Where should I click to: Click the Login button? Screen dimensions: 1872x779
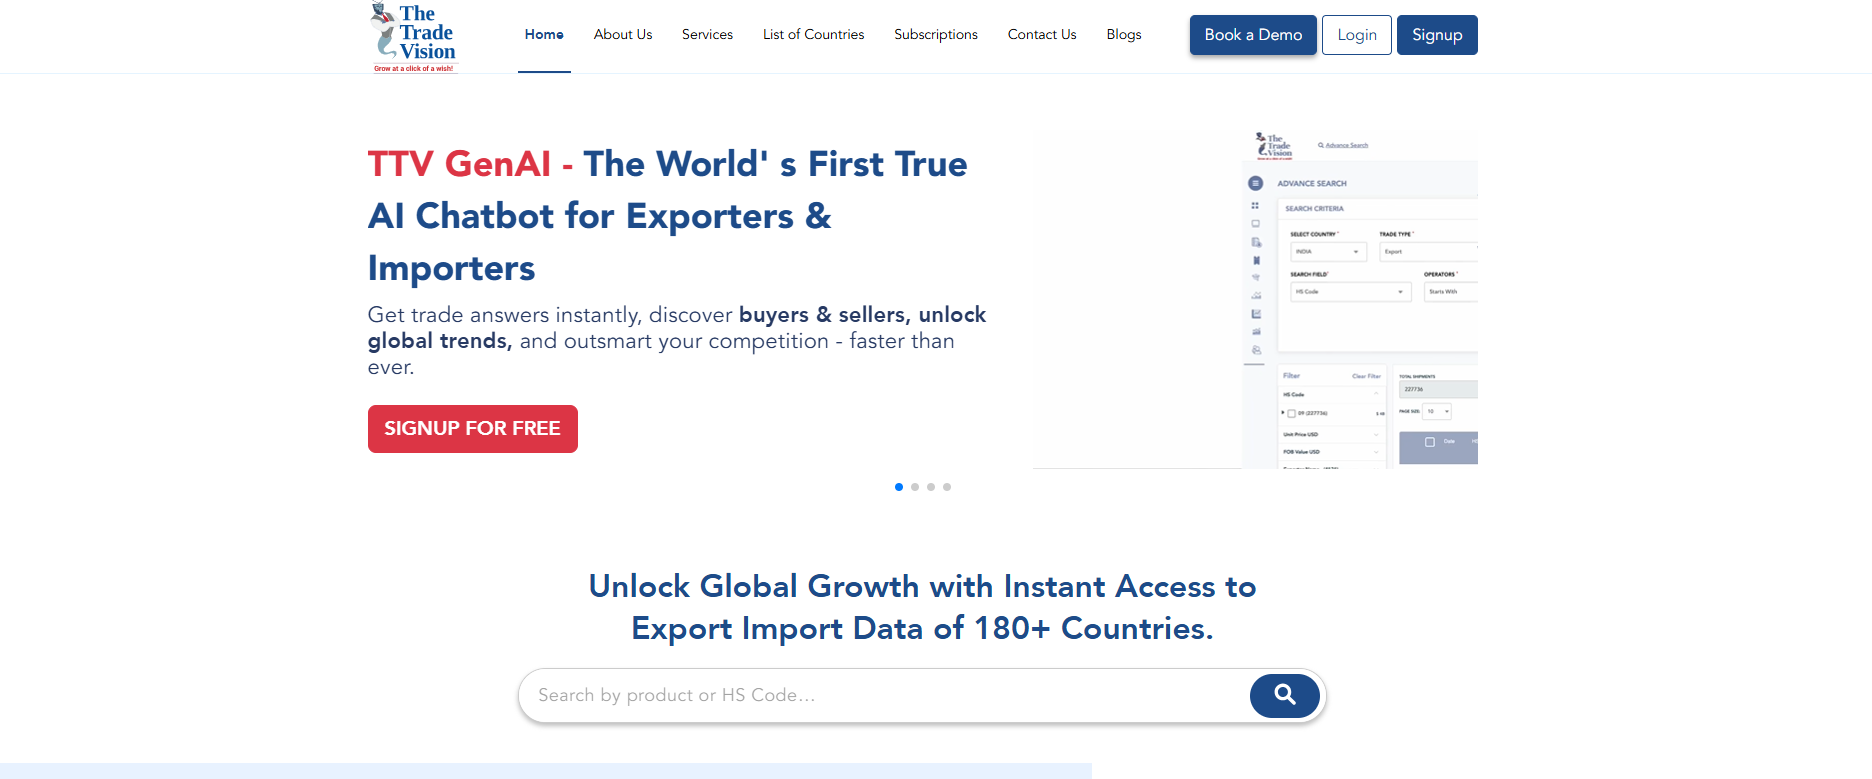point(1356,35)
